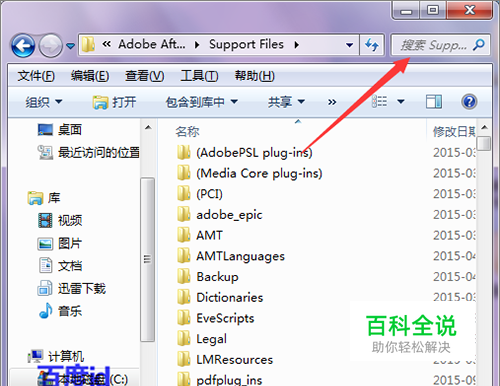
Task: Click the magnifier search icon
Action: tap(479, 45)
